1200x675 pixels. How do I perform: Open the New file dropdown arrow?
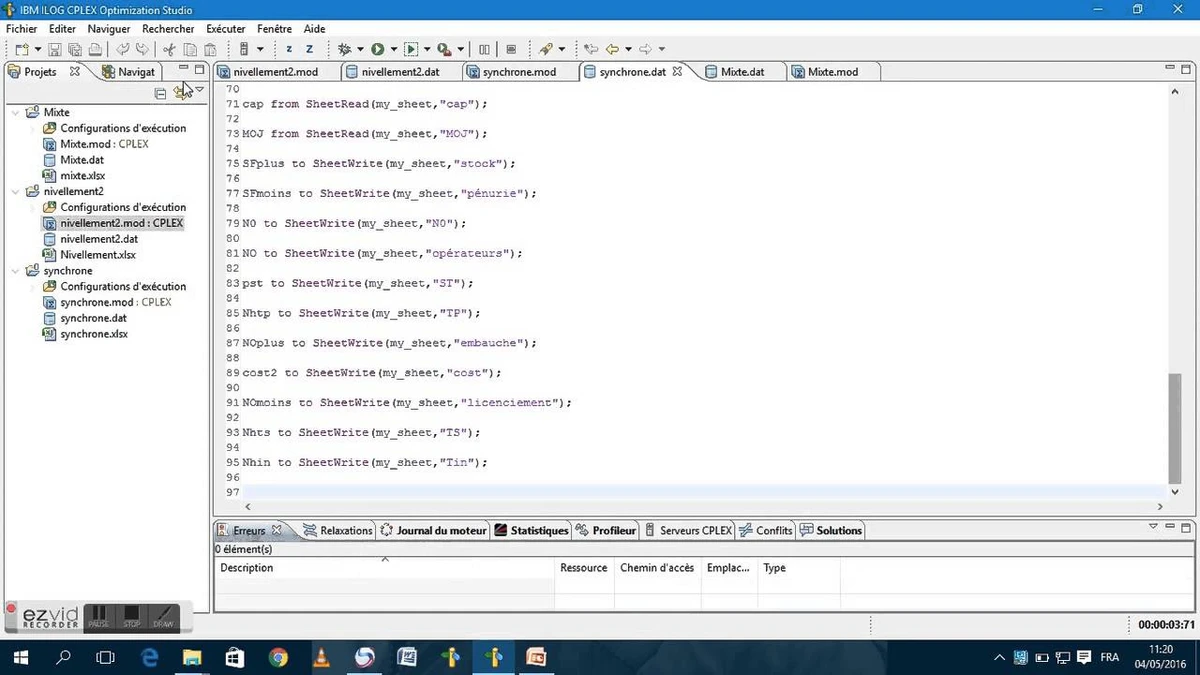(x=38, y=49)
